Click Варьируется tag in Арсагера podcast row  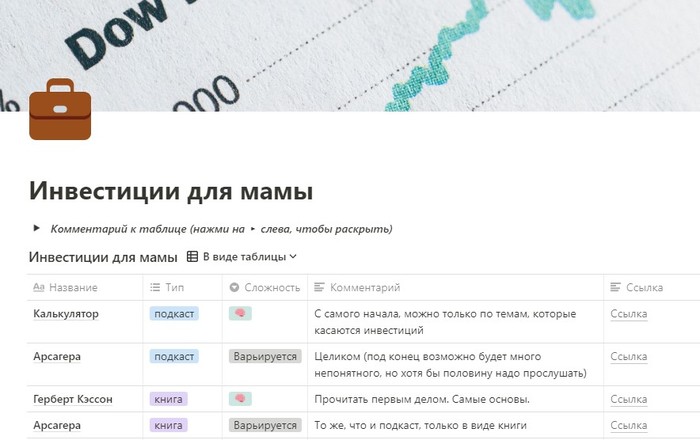tap(265, 357)
